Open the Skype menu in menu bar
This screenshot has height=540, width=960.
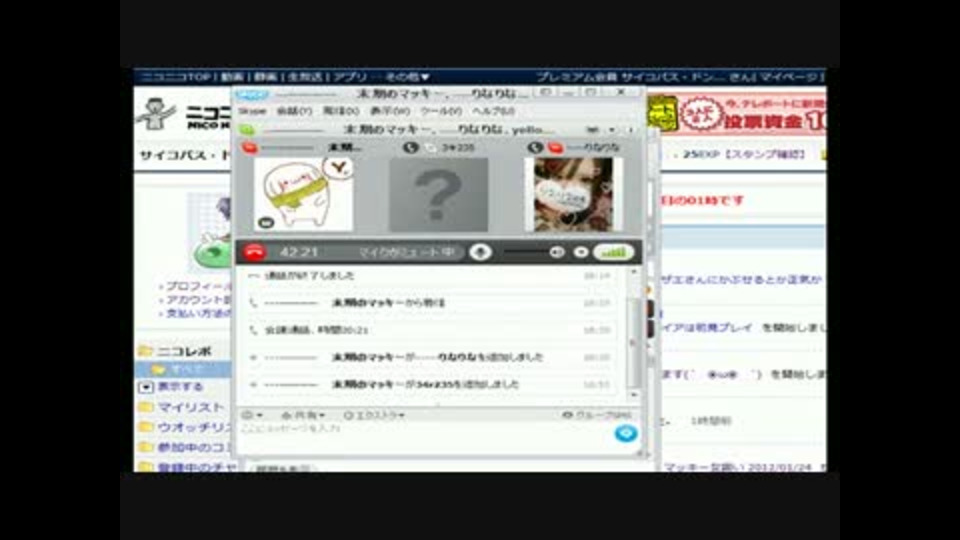point(252,111)
